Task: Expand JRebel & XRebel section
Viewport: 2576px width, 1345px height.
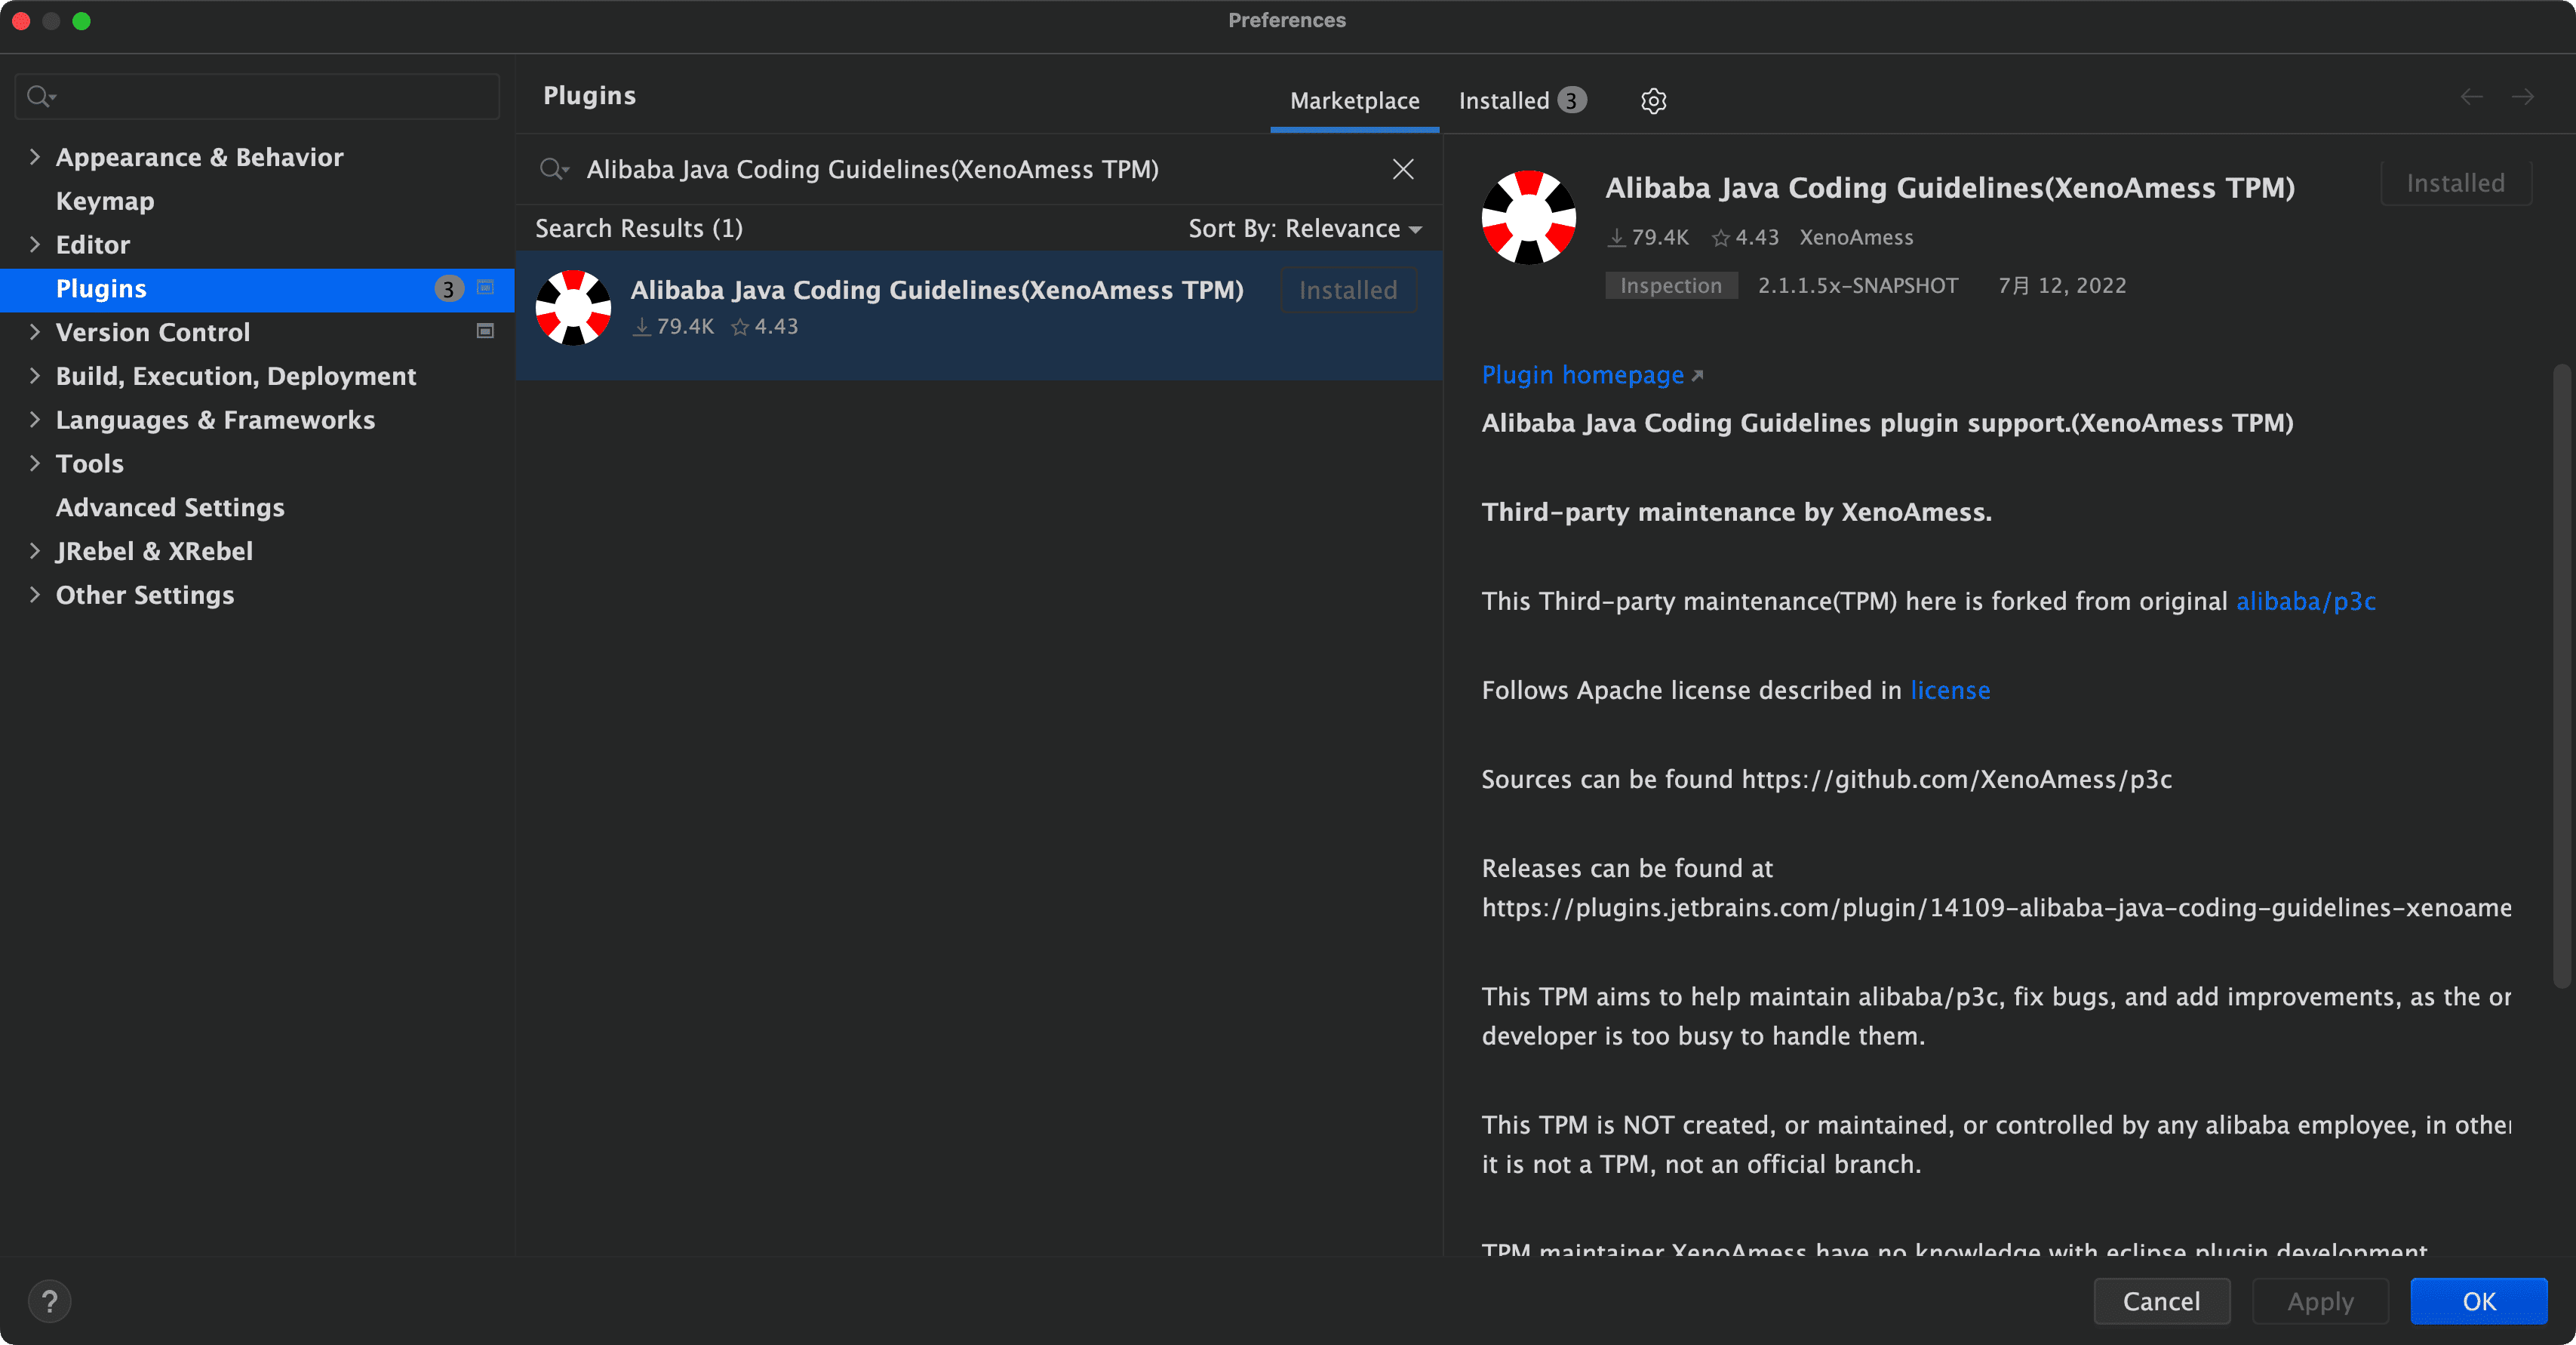Action: pyautogui.click(x=35, y=551)
